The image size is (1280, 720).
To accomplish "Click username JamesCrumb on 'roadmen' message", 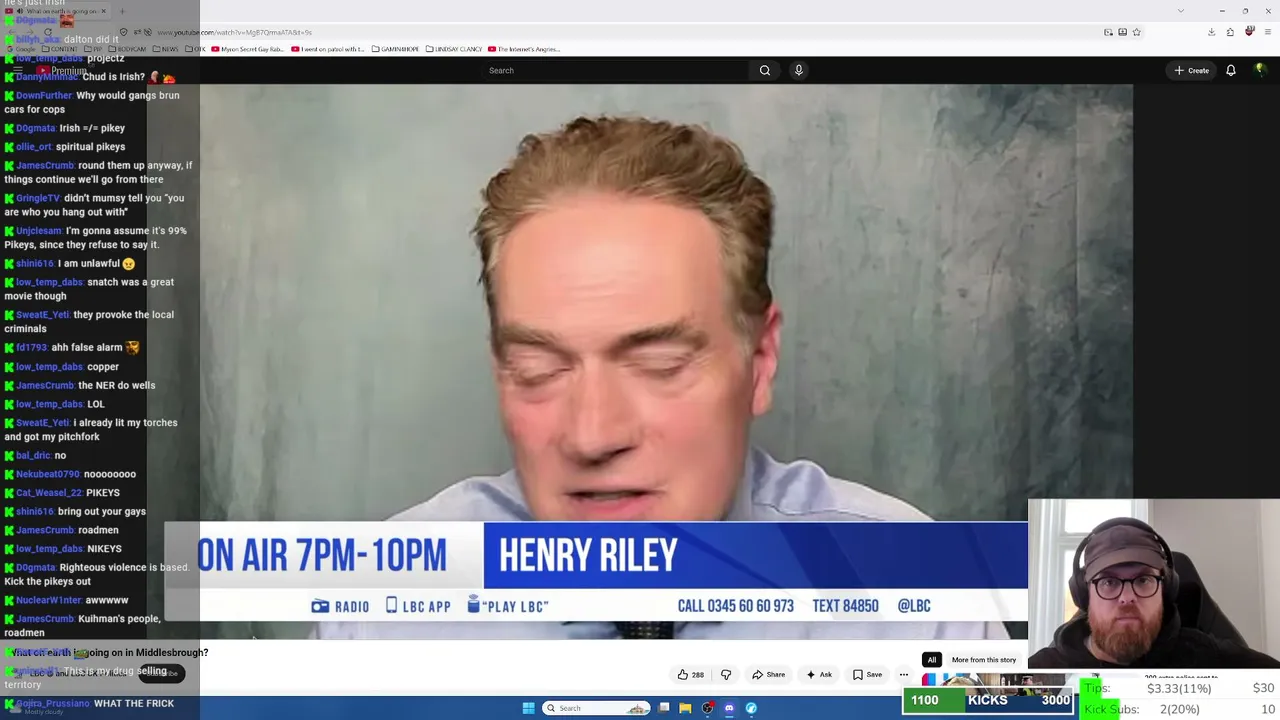I will [x=45, y=530].
